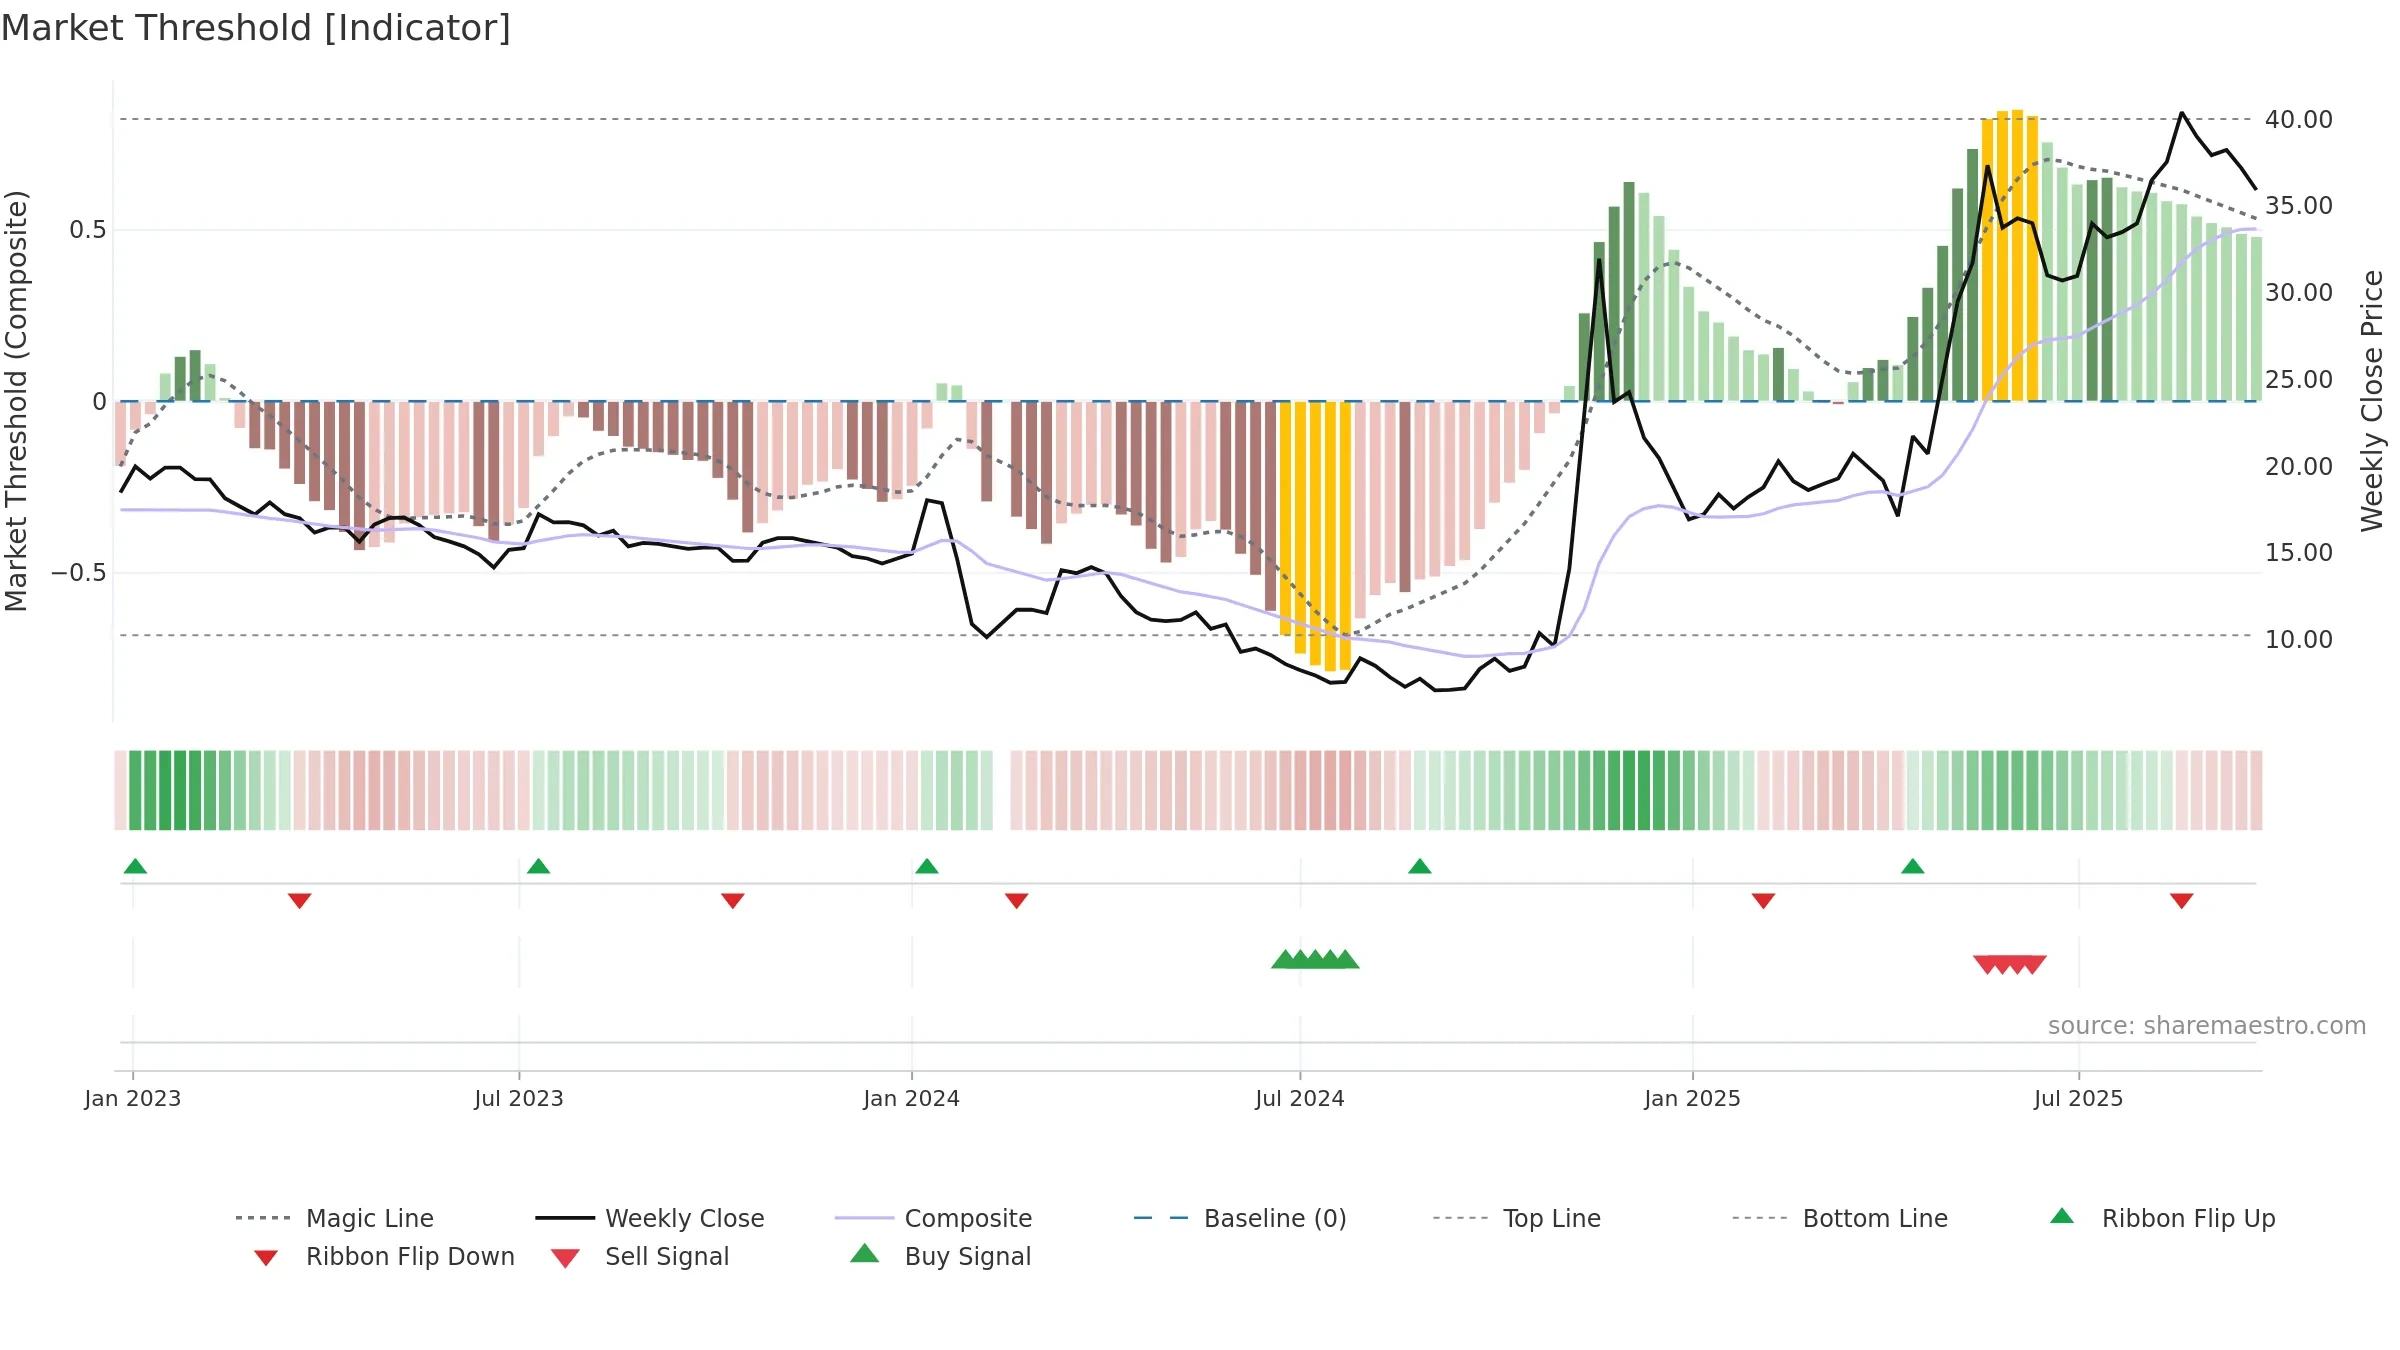Click the 40.00 price axis tick
2400x1350 pixels.
coord(2299,119)
